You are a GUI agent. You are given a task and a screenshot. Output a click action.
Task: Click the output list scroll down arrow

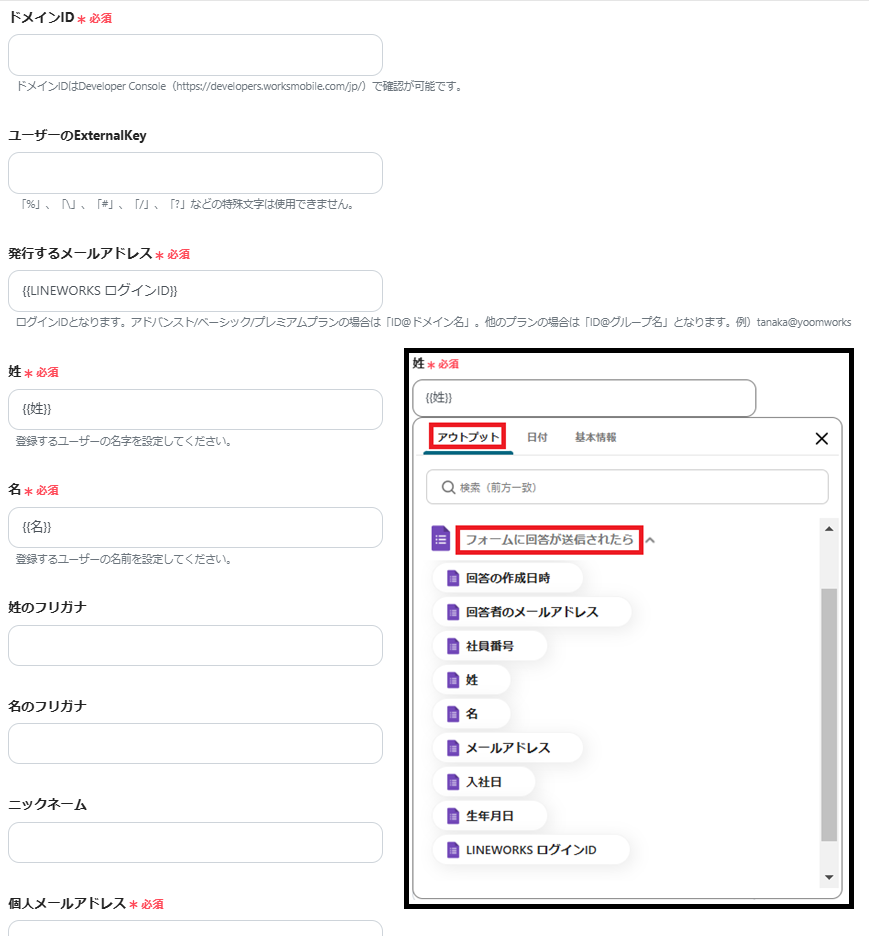tap(829, 877)
